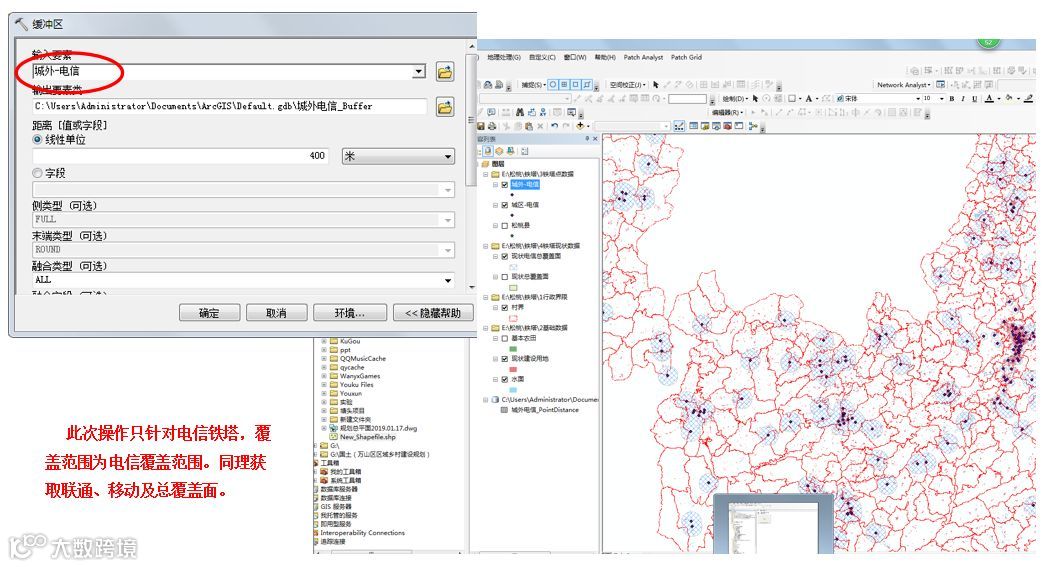Open the 绘制(D) dropdown button
The image size is (1055, 567).
pyautogui.click(x=735, y=98)
